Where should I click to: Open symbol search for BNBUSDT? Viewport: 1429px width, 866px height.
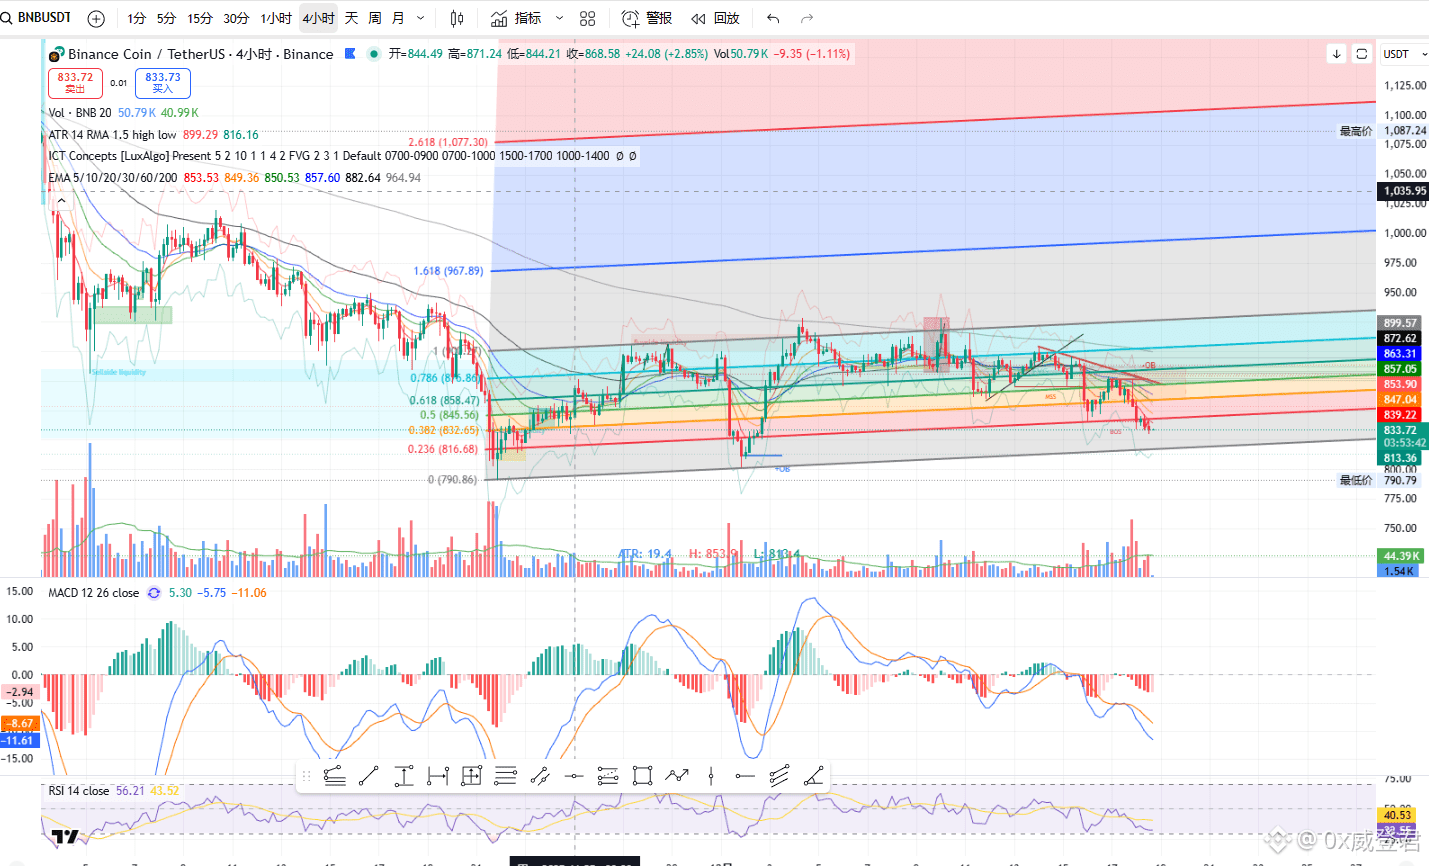[x=38, y=18]
